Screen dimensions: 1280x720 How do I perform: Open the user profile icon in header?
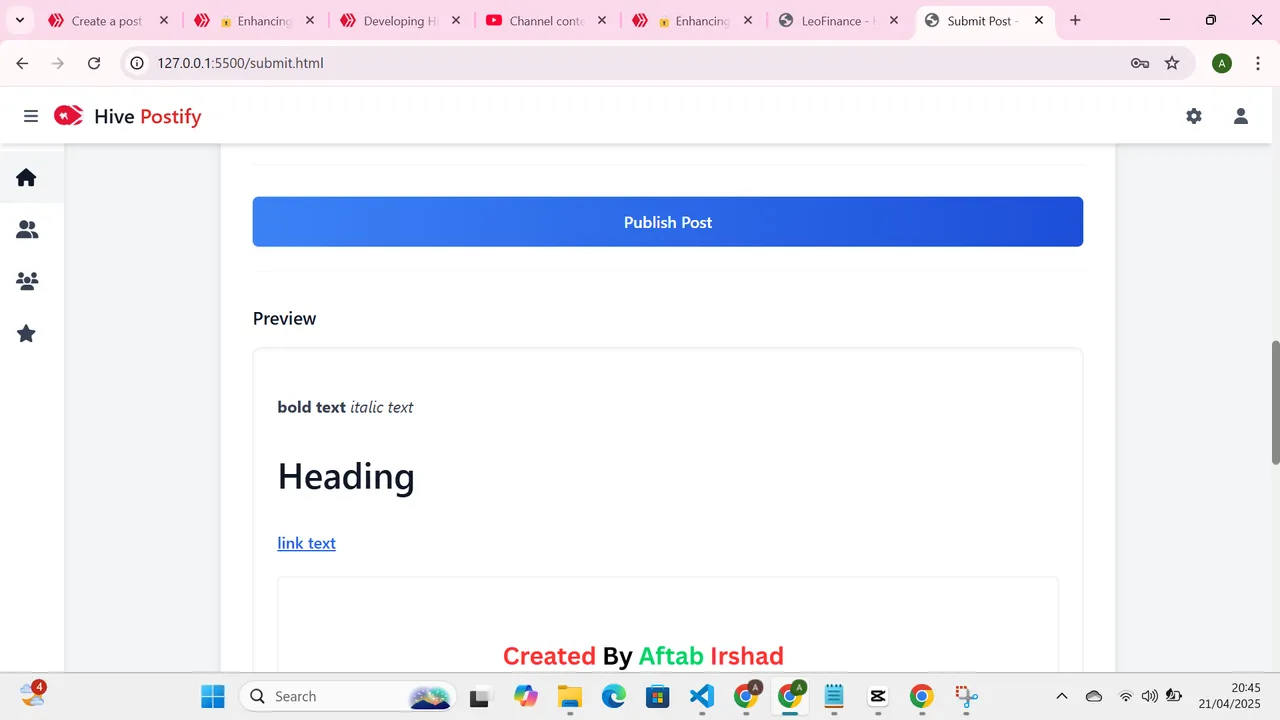tap(1241, 116)
